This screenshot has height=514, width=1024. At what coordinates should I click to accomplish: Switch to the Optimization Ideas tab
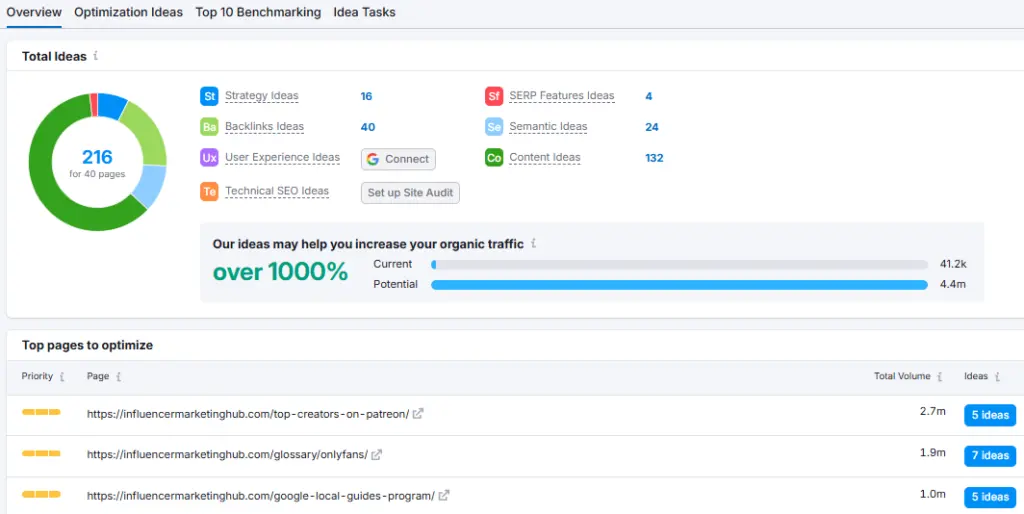click(x=128, y=13)
